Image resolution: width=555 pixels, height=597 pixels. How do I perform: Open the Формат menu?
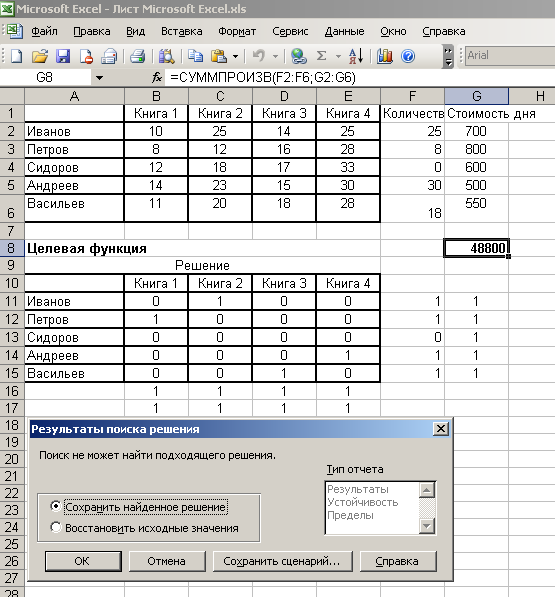pyautogui.click(x=237, y=31)
